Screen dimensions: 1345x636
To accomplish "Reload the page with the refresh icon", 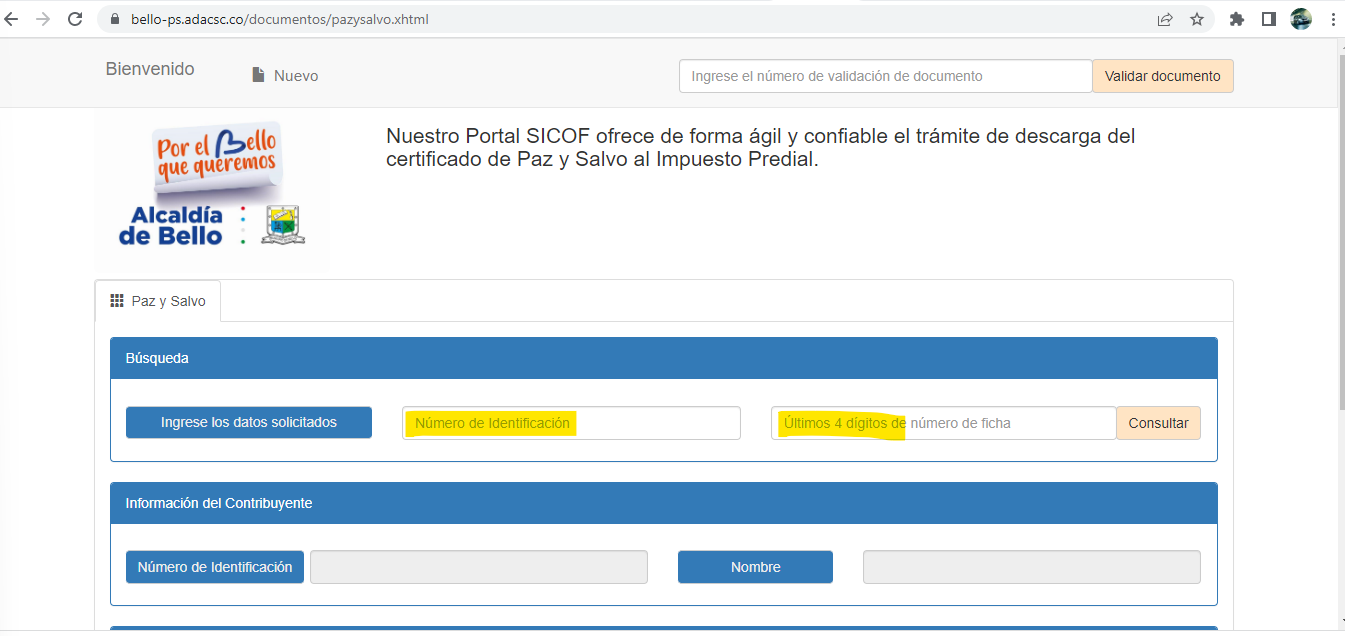I will point(75,19).
